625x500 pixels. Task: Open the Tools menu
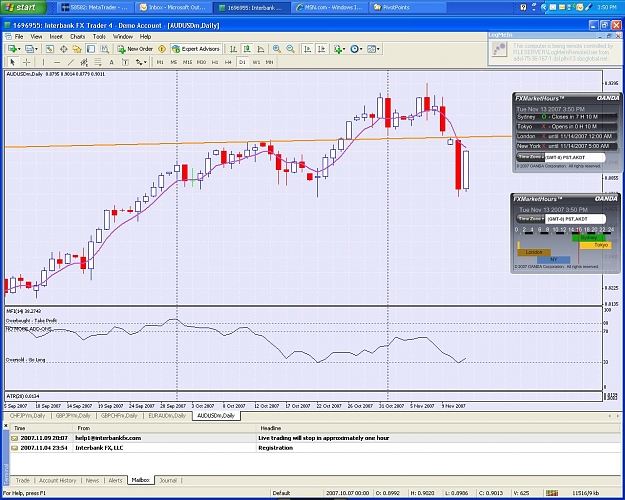(x=99, y=36)
